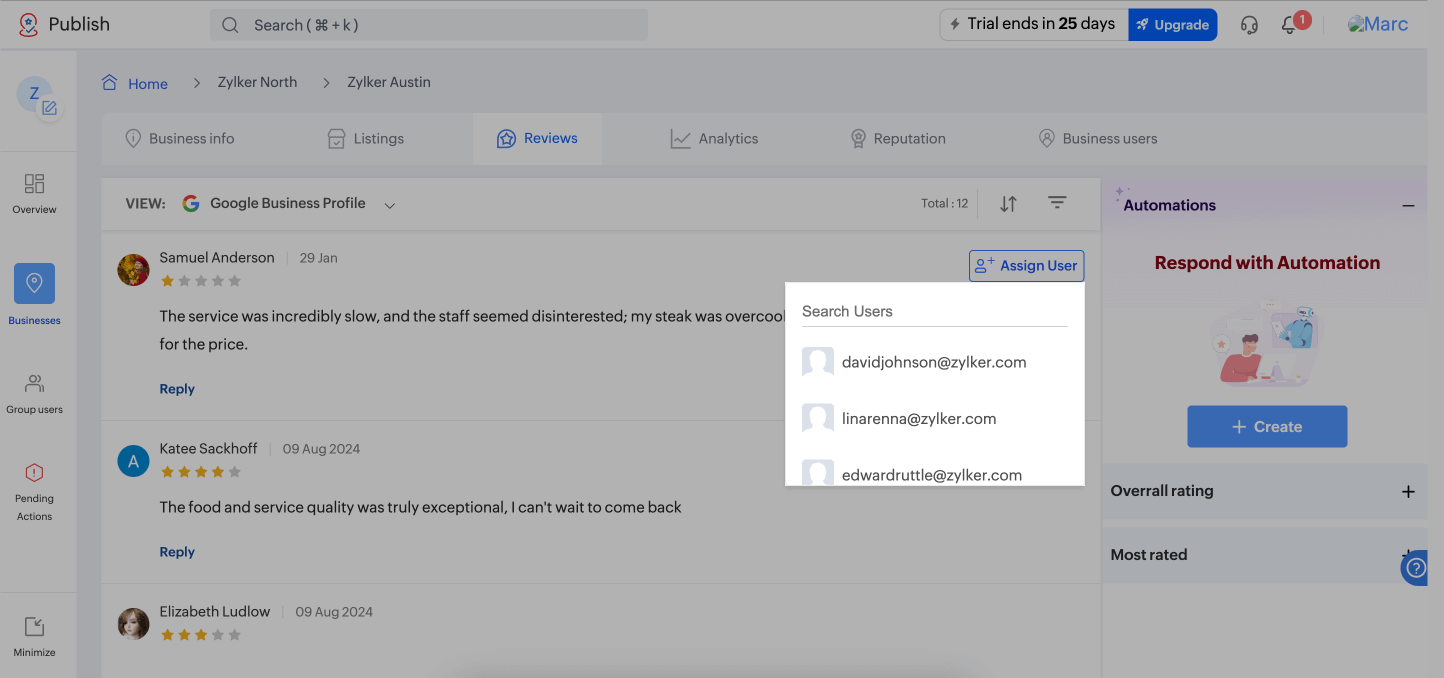
Task: Switch to the Analytics tab
Action: [x=714, y=139]
